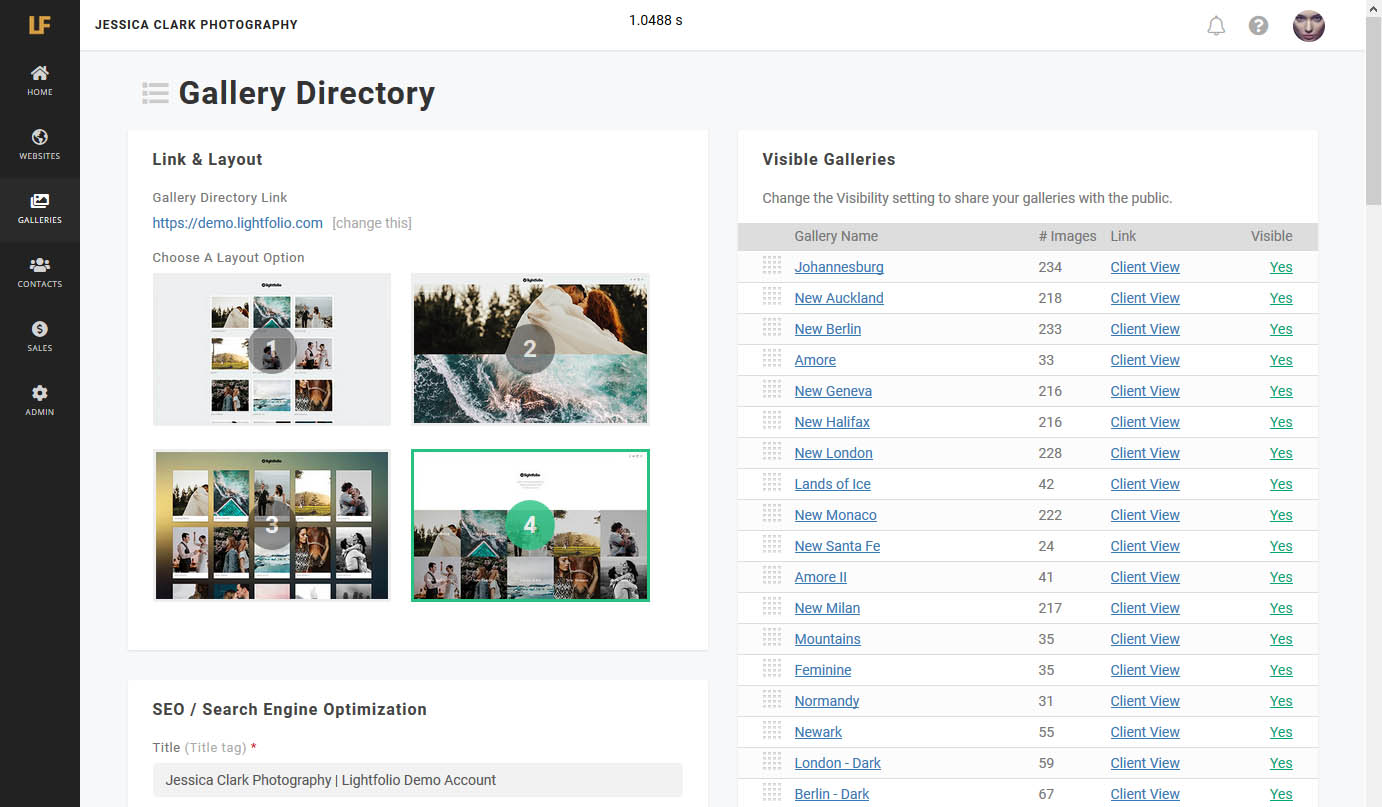Image resolution: width=1382 pixels, height=807 pixels.
Task: Open Client View for New Berlin
Action: [1144, 329]
